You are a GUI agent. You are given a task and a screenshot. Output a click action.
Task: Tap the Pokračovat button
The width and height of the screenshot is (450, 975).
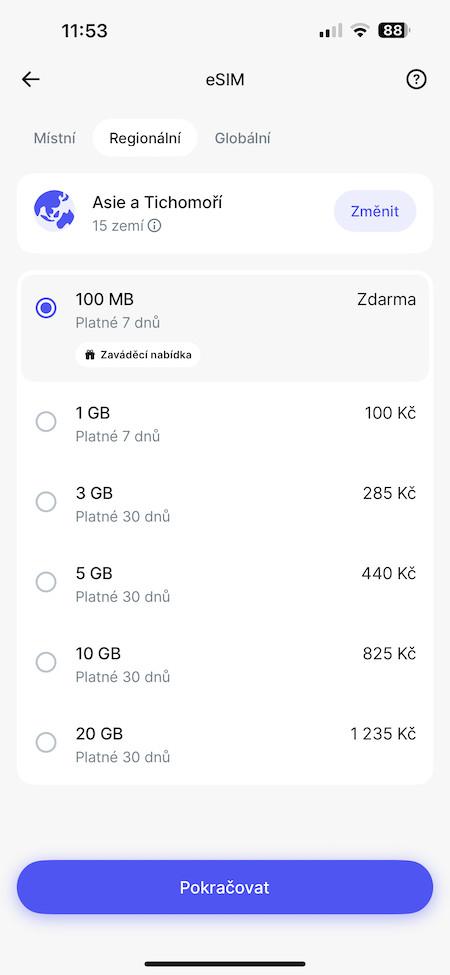(x=224, y=887)
